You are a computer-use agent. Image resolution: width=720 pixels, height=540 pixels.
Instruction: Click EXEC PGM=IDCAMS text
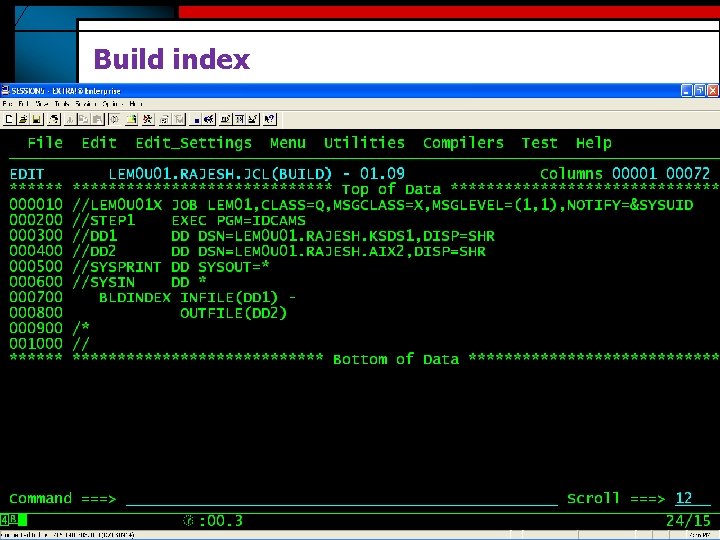[238, 220]
